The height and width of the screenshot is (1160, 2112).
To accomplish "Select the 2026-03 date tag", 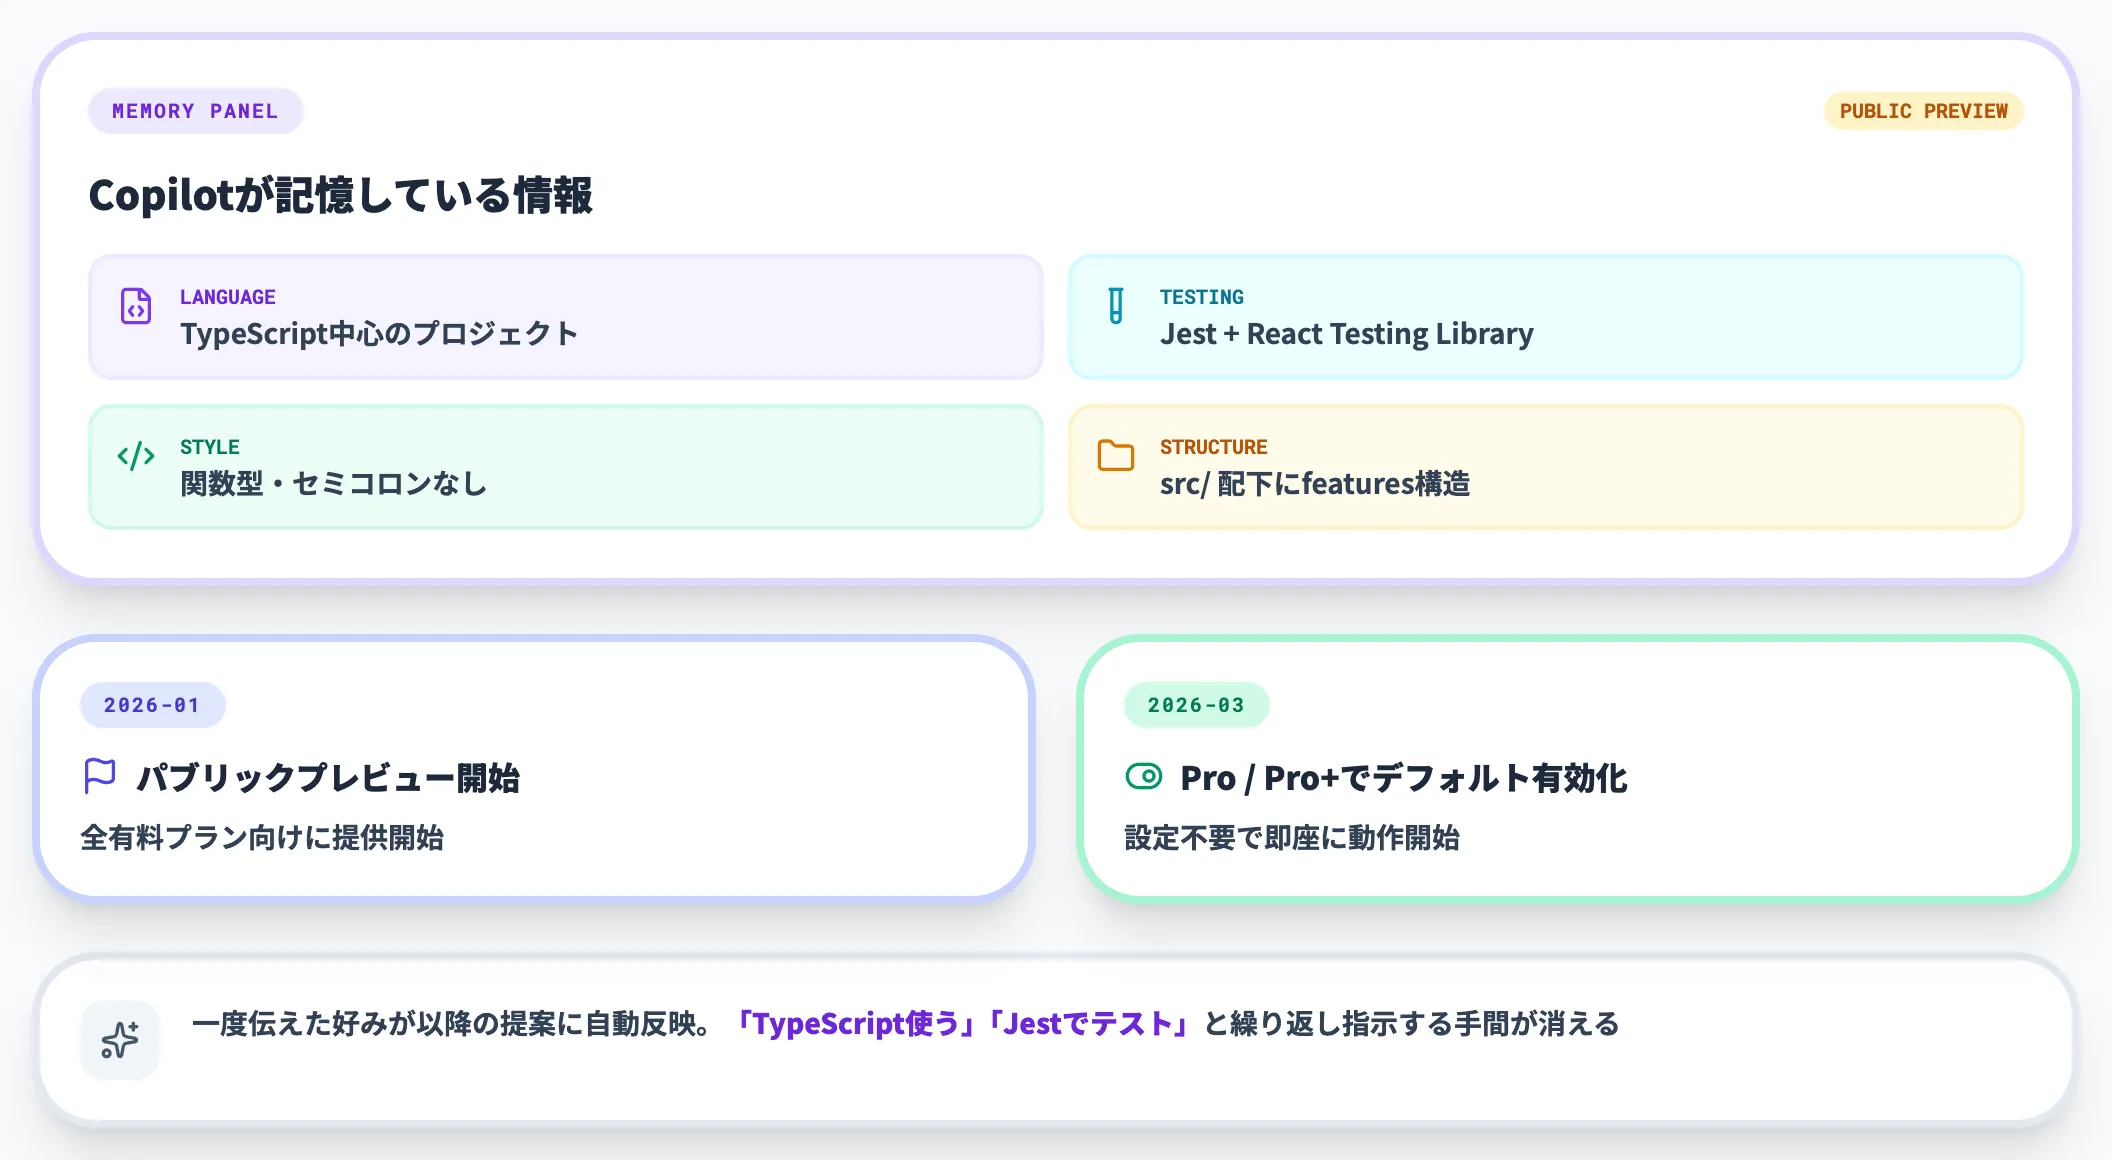I will click(x=1196, y=705).
